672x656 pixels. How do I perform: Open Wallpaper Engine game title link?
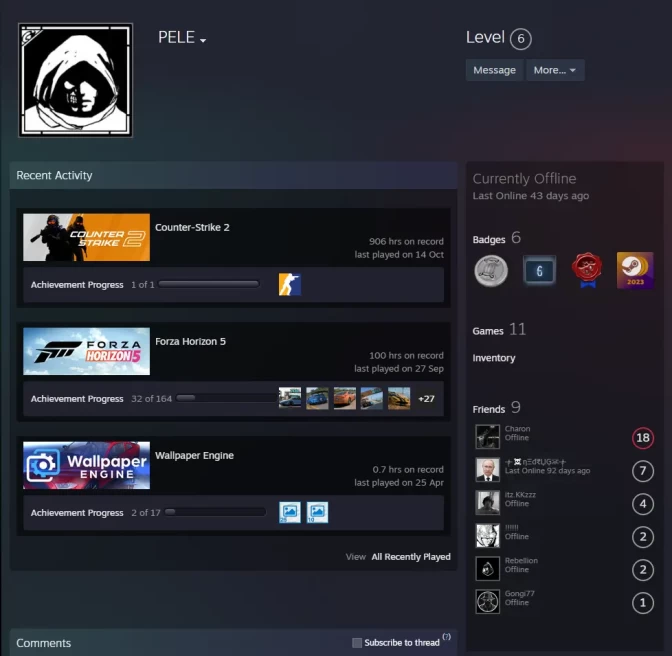pos(194,455)
